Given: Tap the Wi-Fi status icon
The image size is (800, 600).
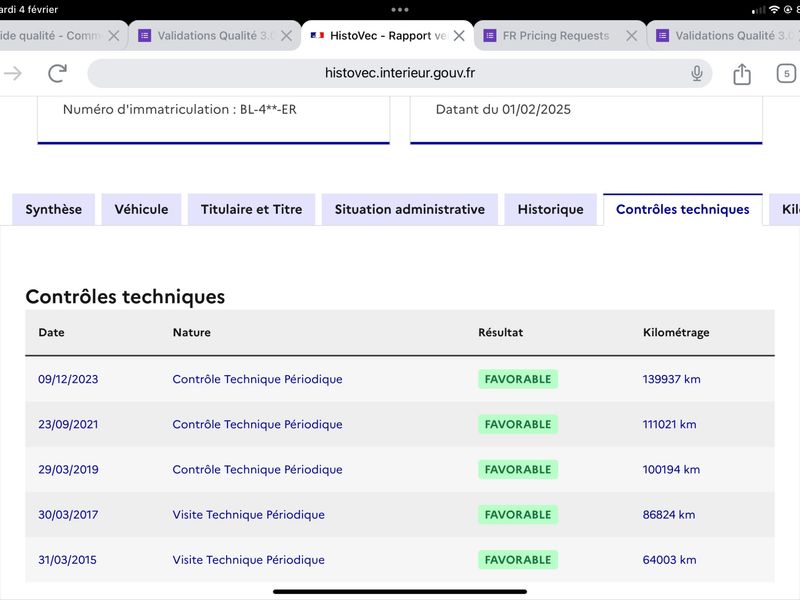Looking at the screenshot, I should [x=774, y=10].
